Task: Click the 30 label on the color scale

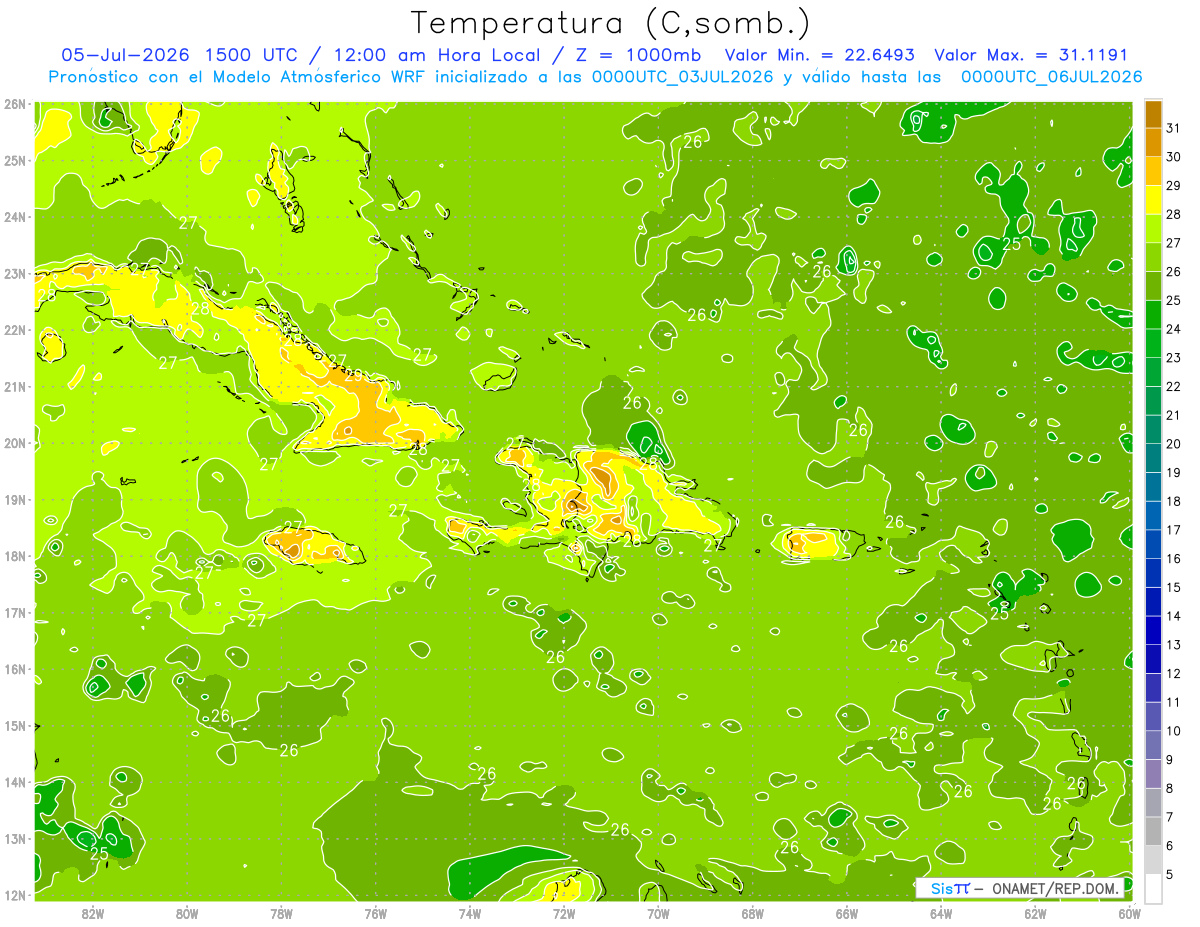Action: pos(1174,157)
